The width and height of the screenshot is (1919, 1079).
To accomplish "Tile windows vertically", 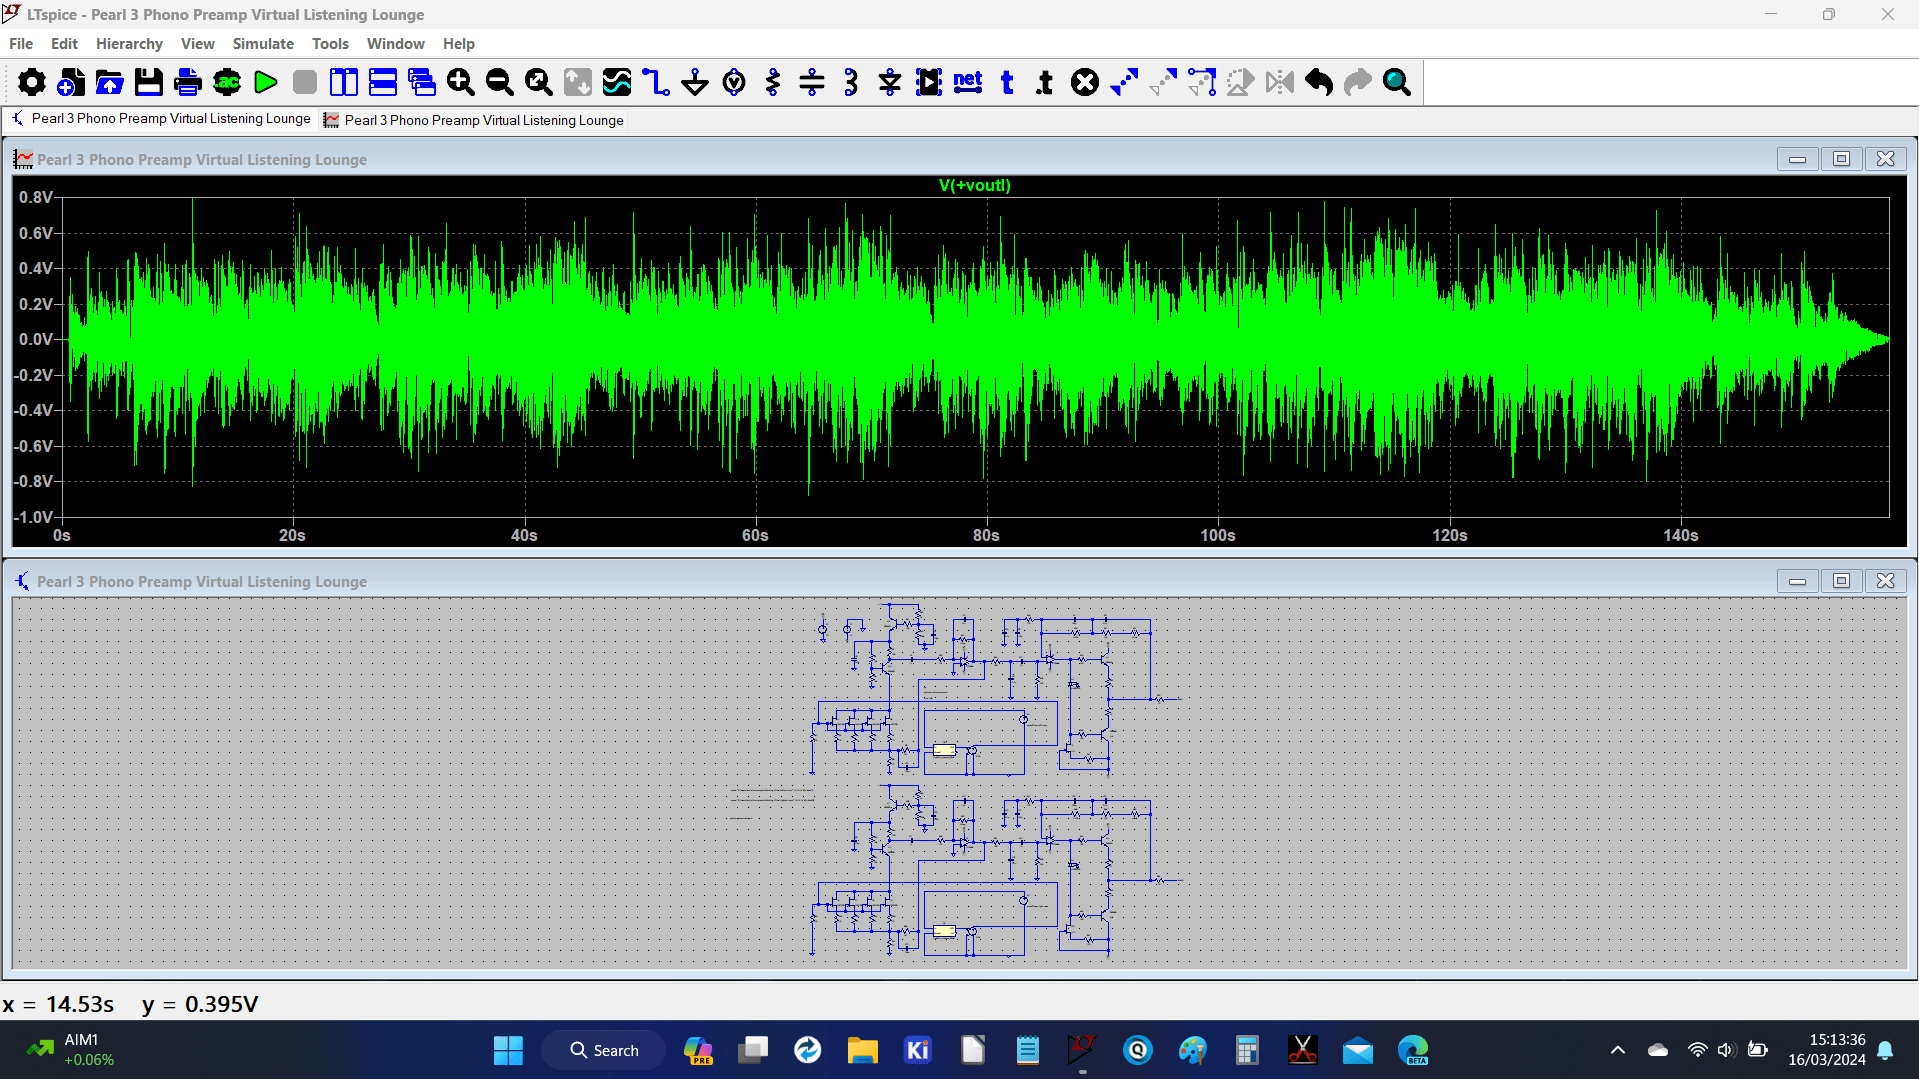I will click(344, 82).
